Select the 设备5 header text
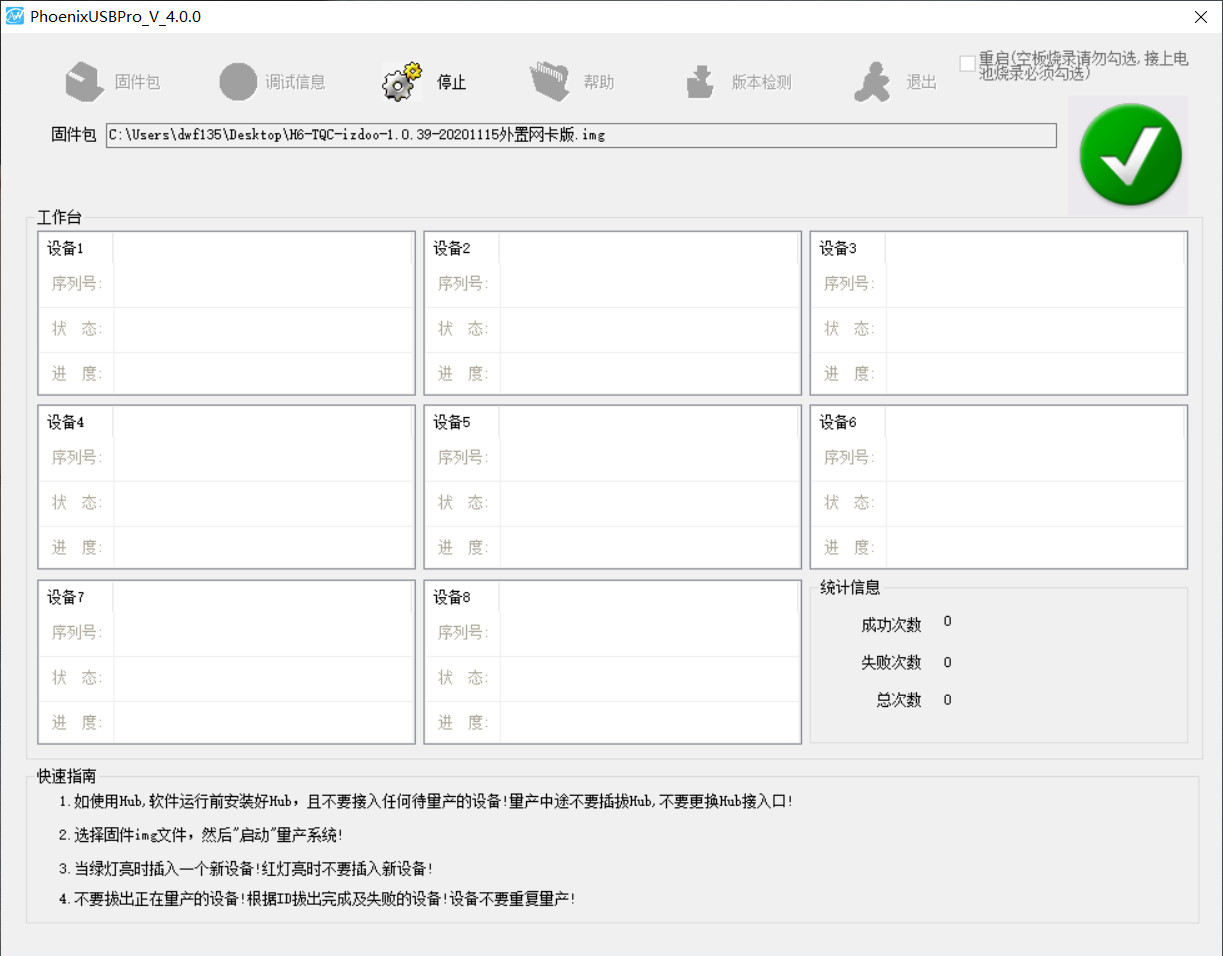The width and height of the screenshot is (1223, 956). coord(451,423)
